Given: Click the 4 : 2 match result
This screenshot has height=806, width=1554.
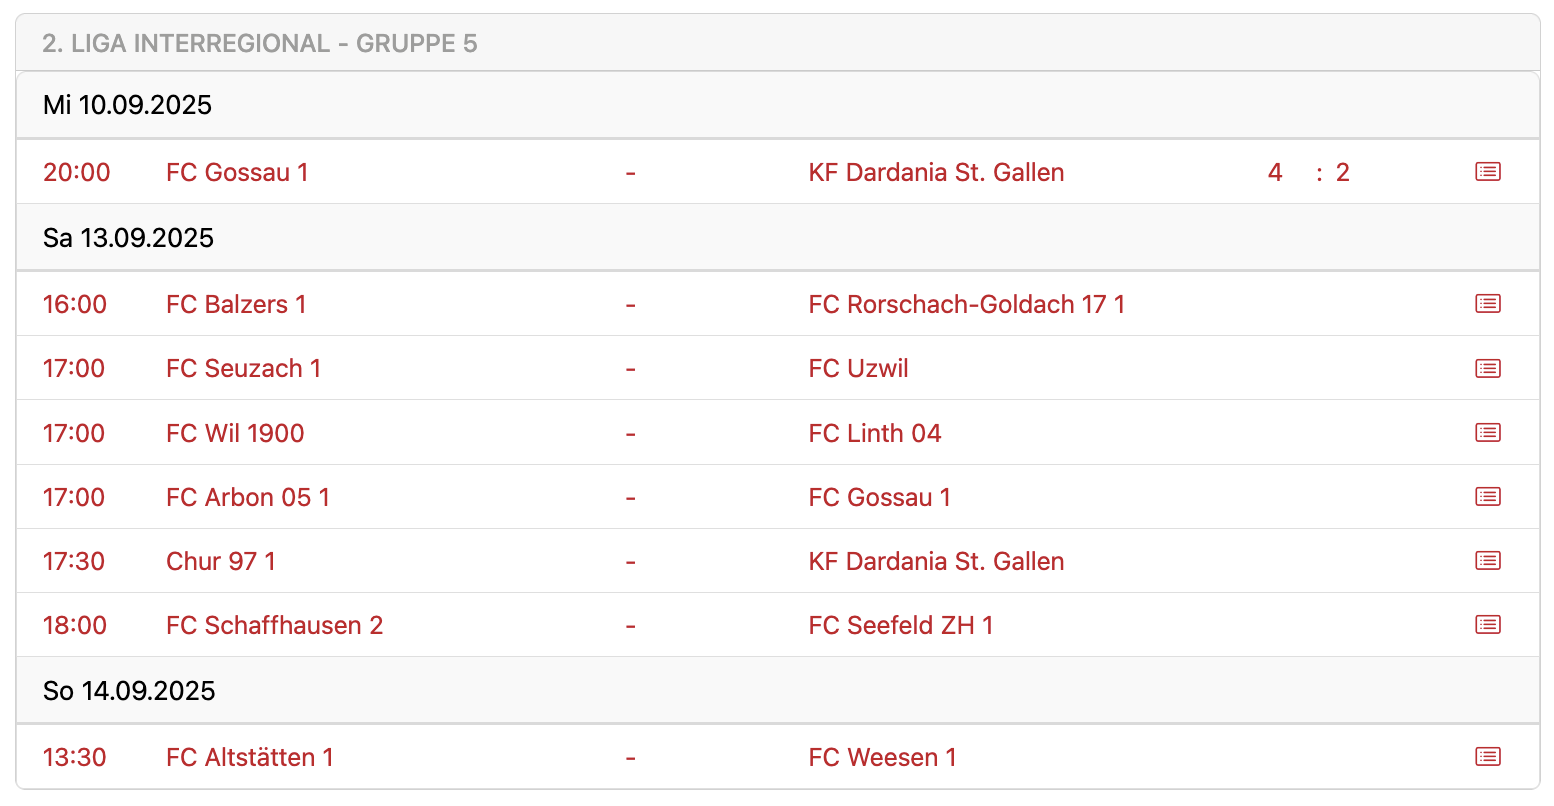Looking at the screenshot, I should (1308, 172).
